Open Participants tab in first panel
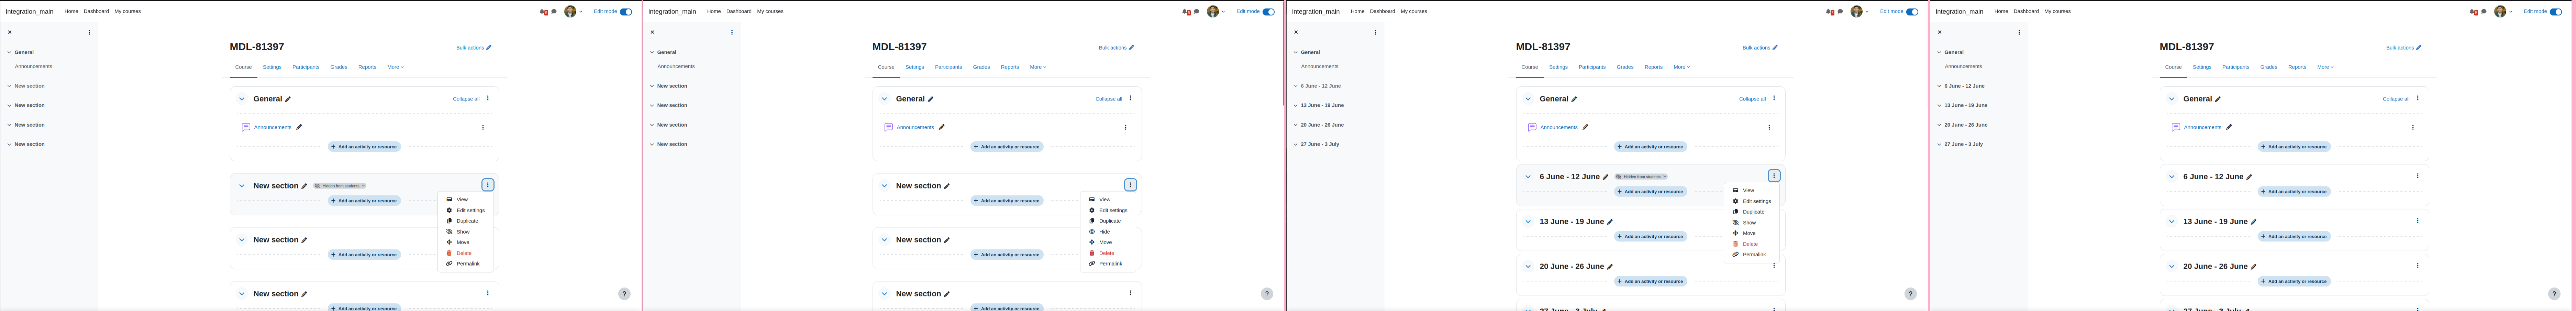 pos(306,67)
